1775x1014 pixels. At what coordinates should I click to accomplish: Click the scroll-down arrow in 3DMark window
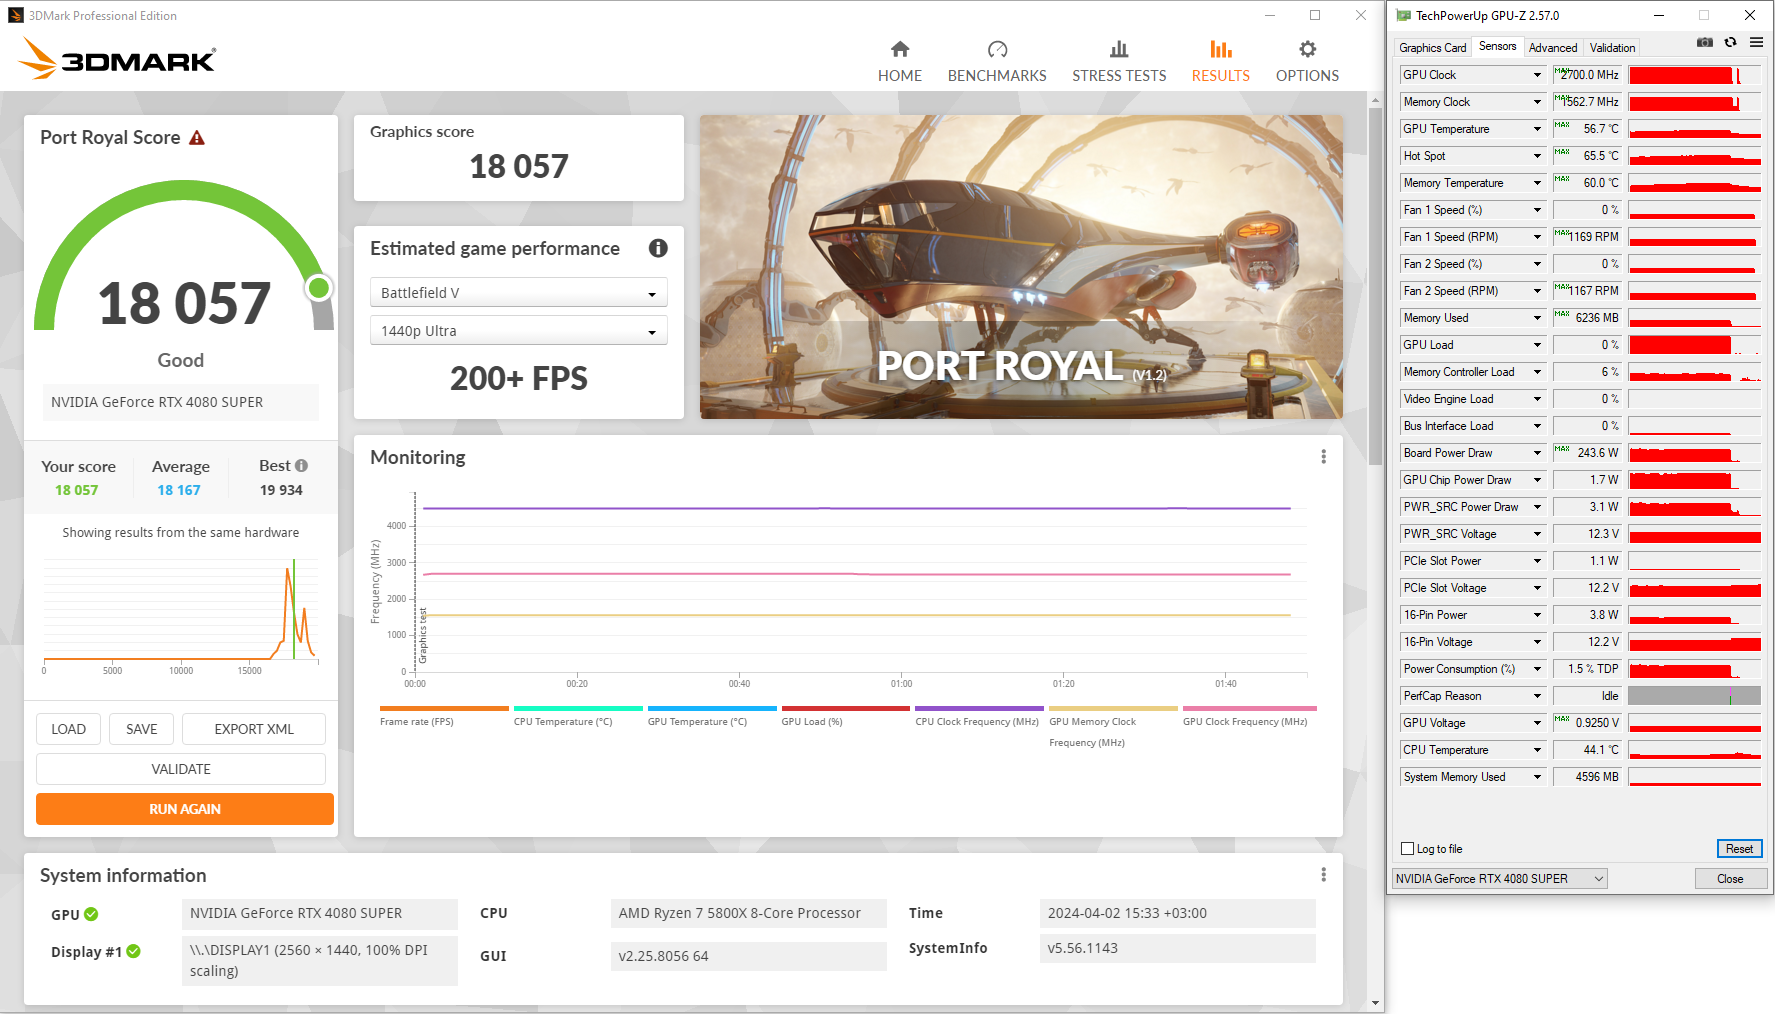click(x=1375, y=1003)
